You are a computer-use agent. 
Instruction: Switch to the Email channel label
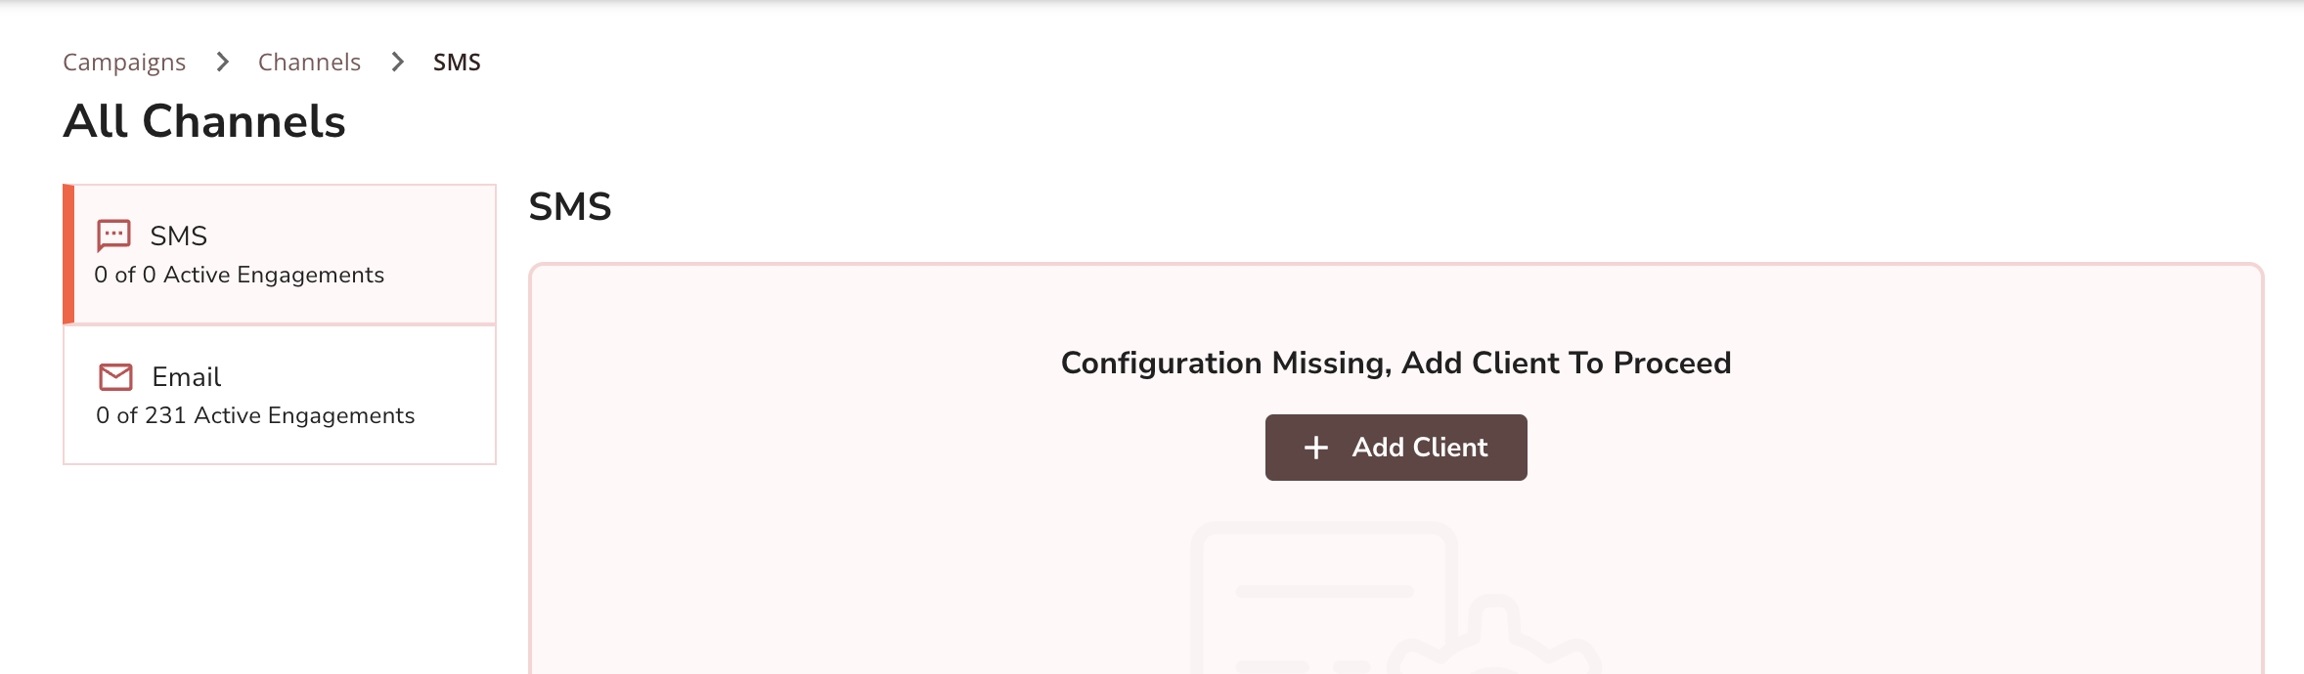[186, 377]
